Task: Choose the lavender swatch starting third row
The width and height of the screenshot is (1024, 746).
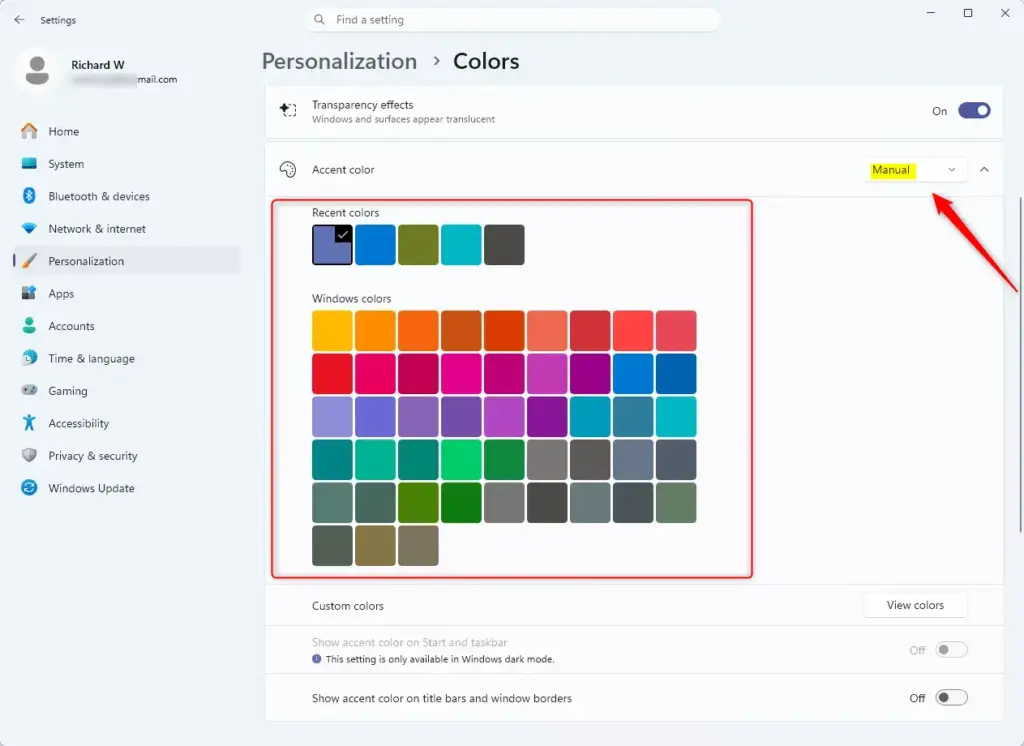Action: pyautogui.click(x=332, y=417)
